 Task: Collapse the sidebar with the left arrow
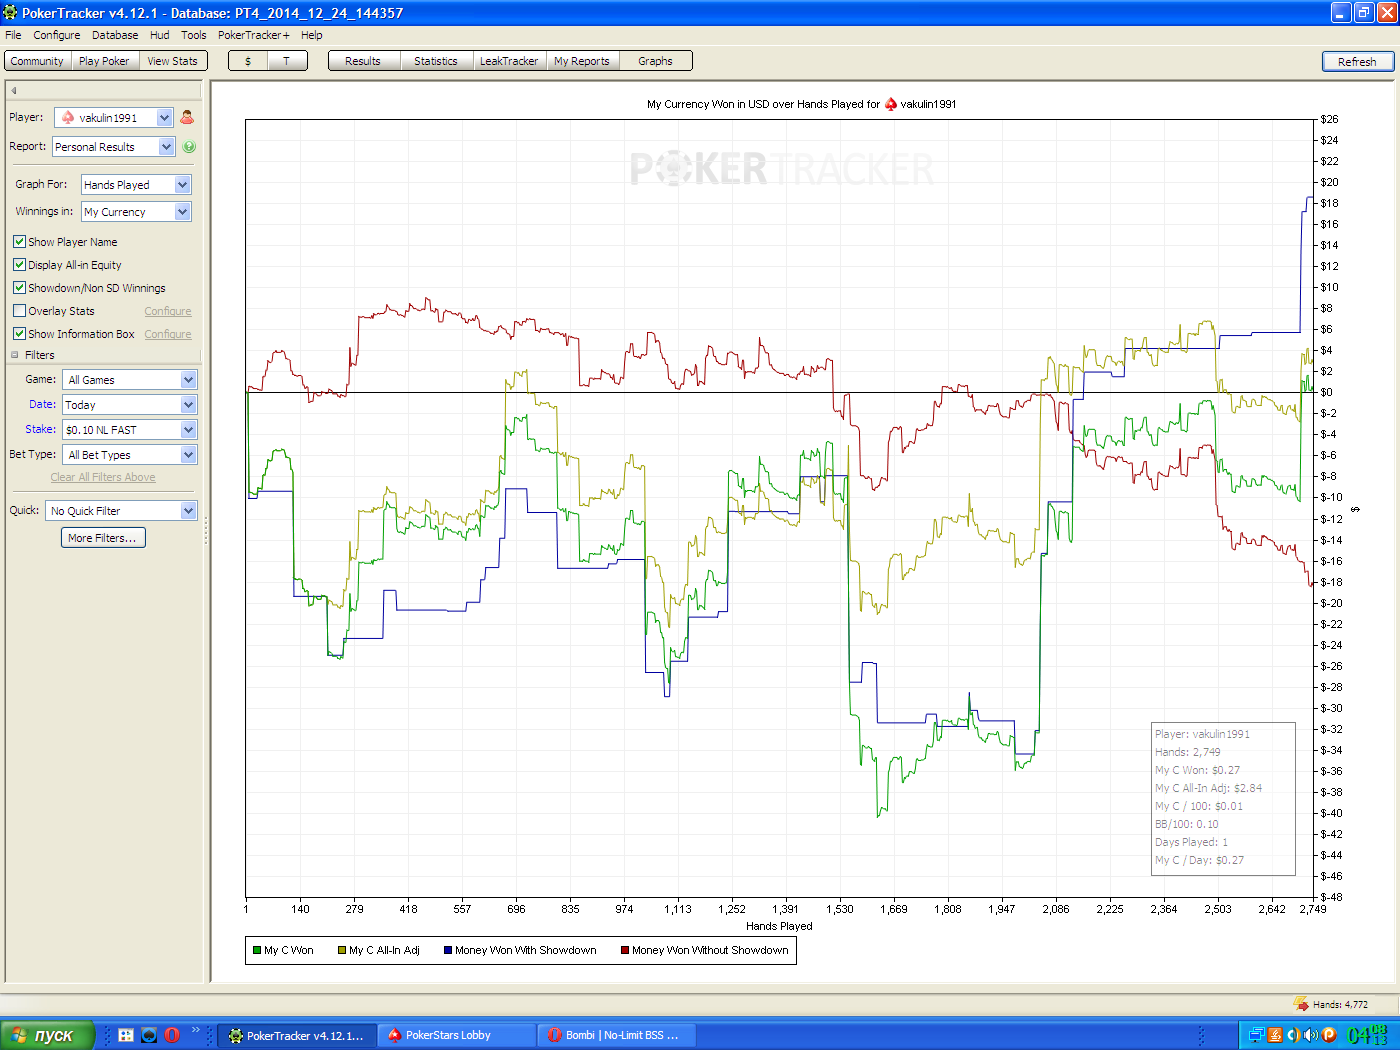tap(14, 91)
